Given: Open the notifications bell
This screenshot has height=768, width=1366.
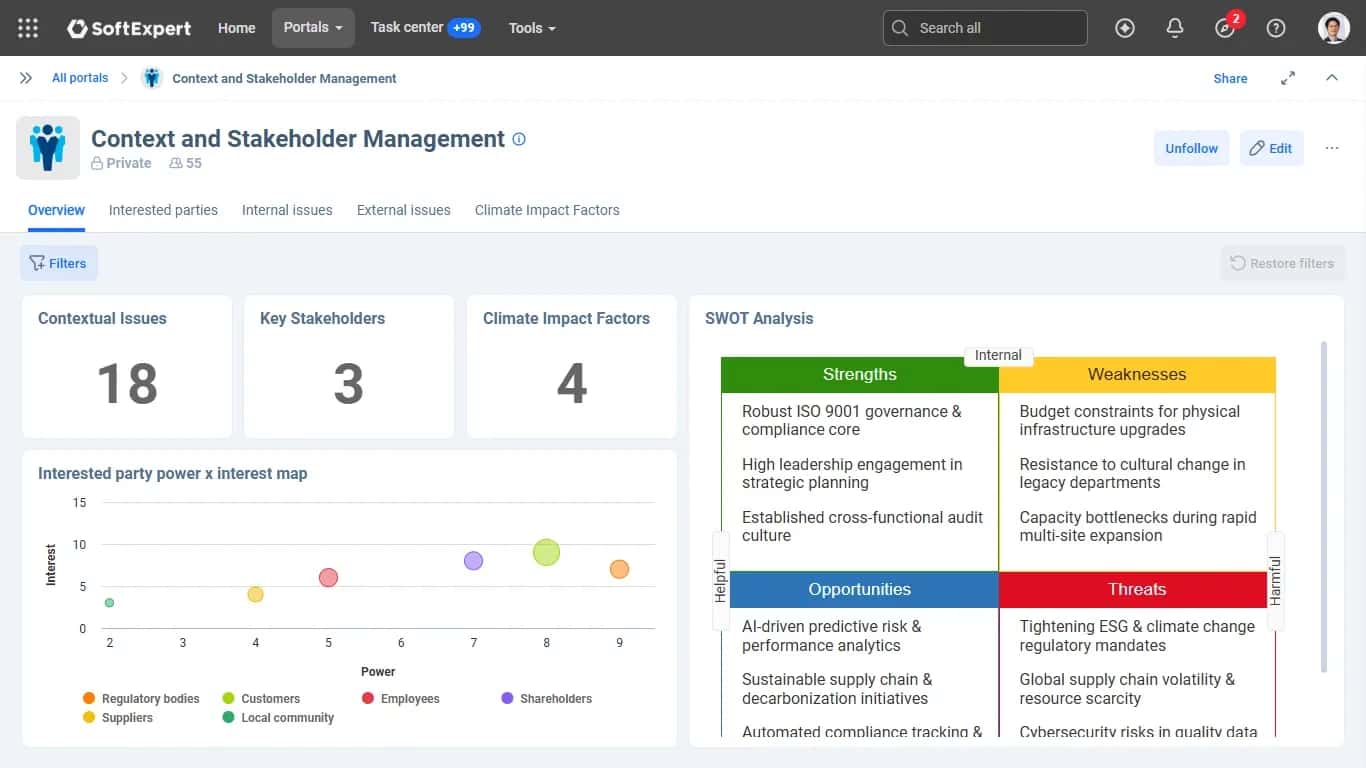Looking at the screenshot, I should click(x=1175, y=28).
